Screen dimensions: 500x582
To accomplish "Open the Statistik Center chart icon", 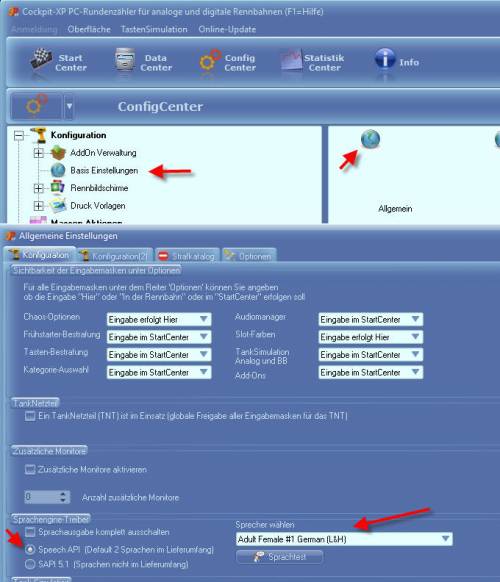I will click(291, 60).
